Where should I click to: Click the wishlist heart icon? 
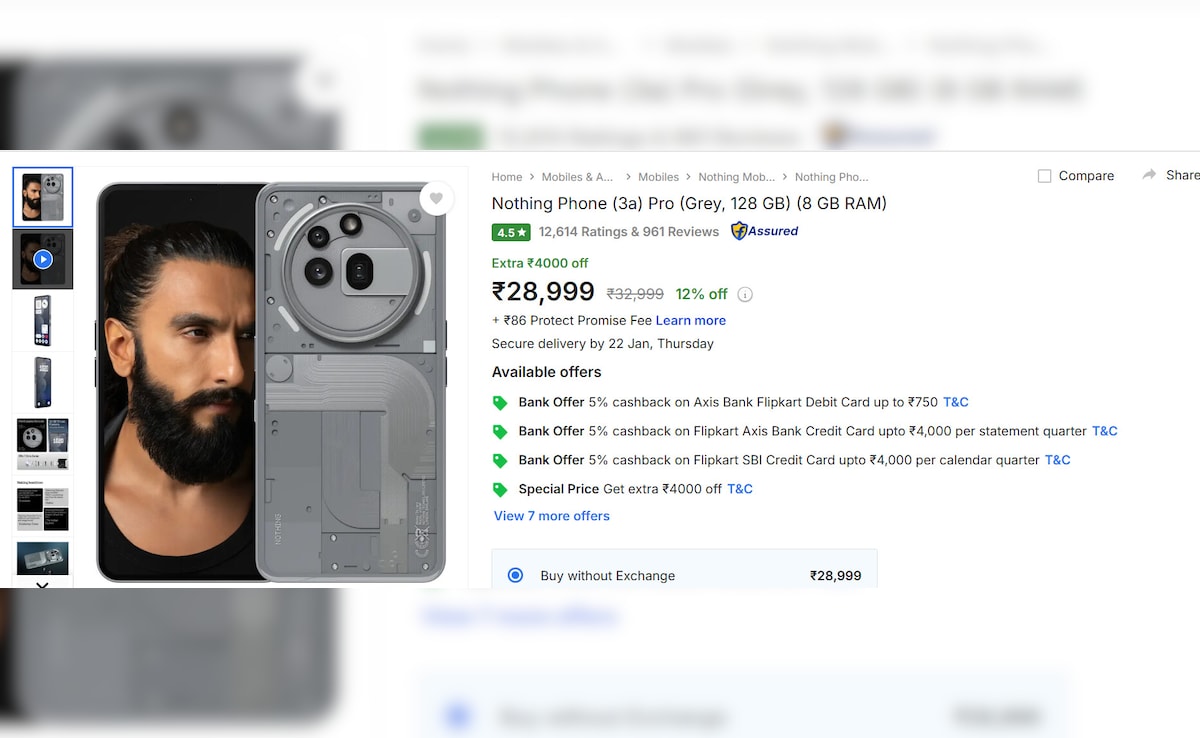(436, 199)
